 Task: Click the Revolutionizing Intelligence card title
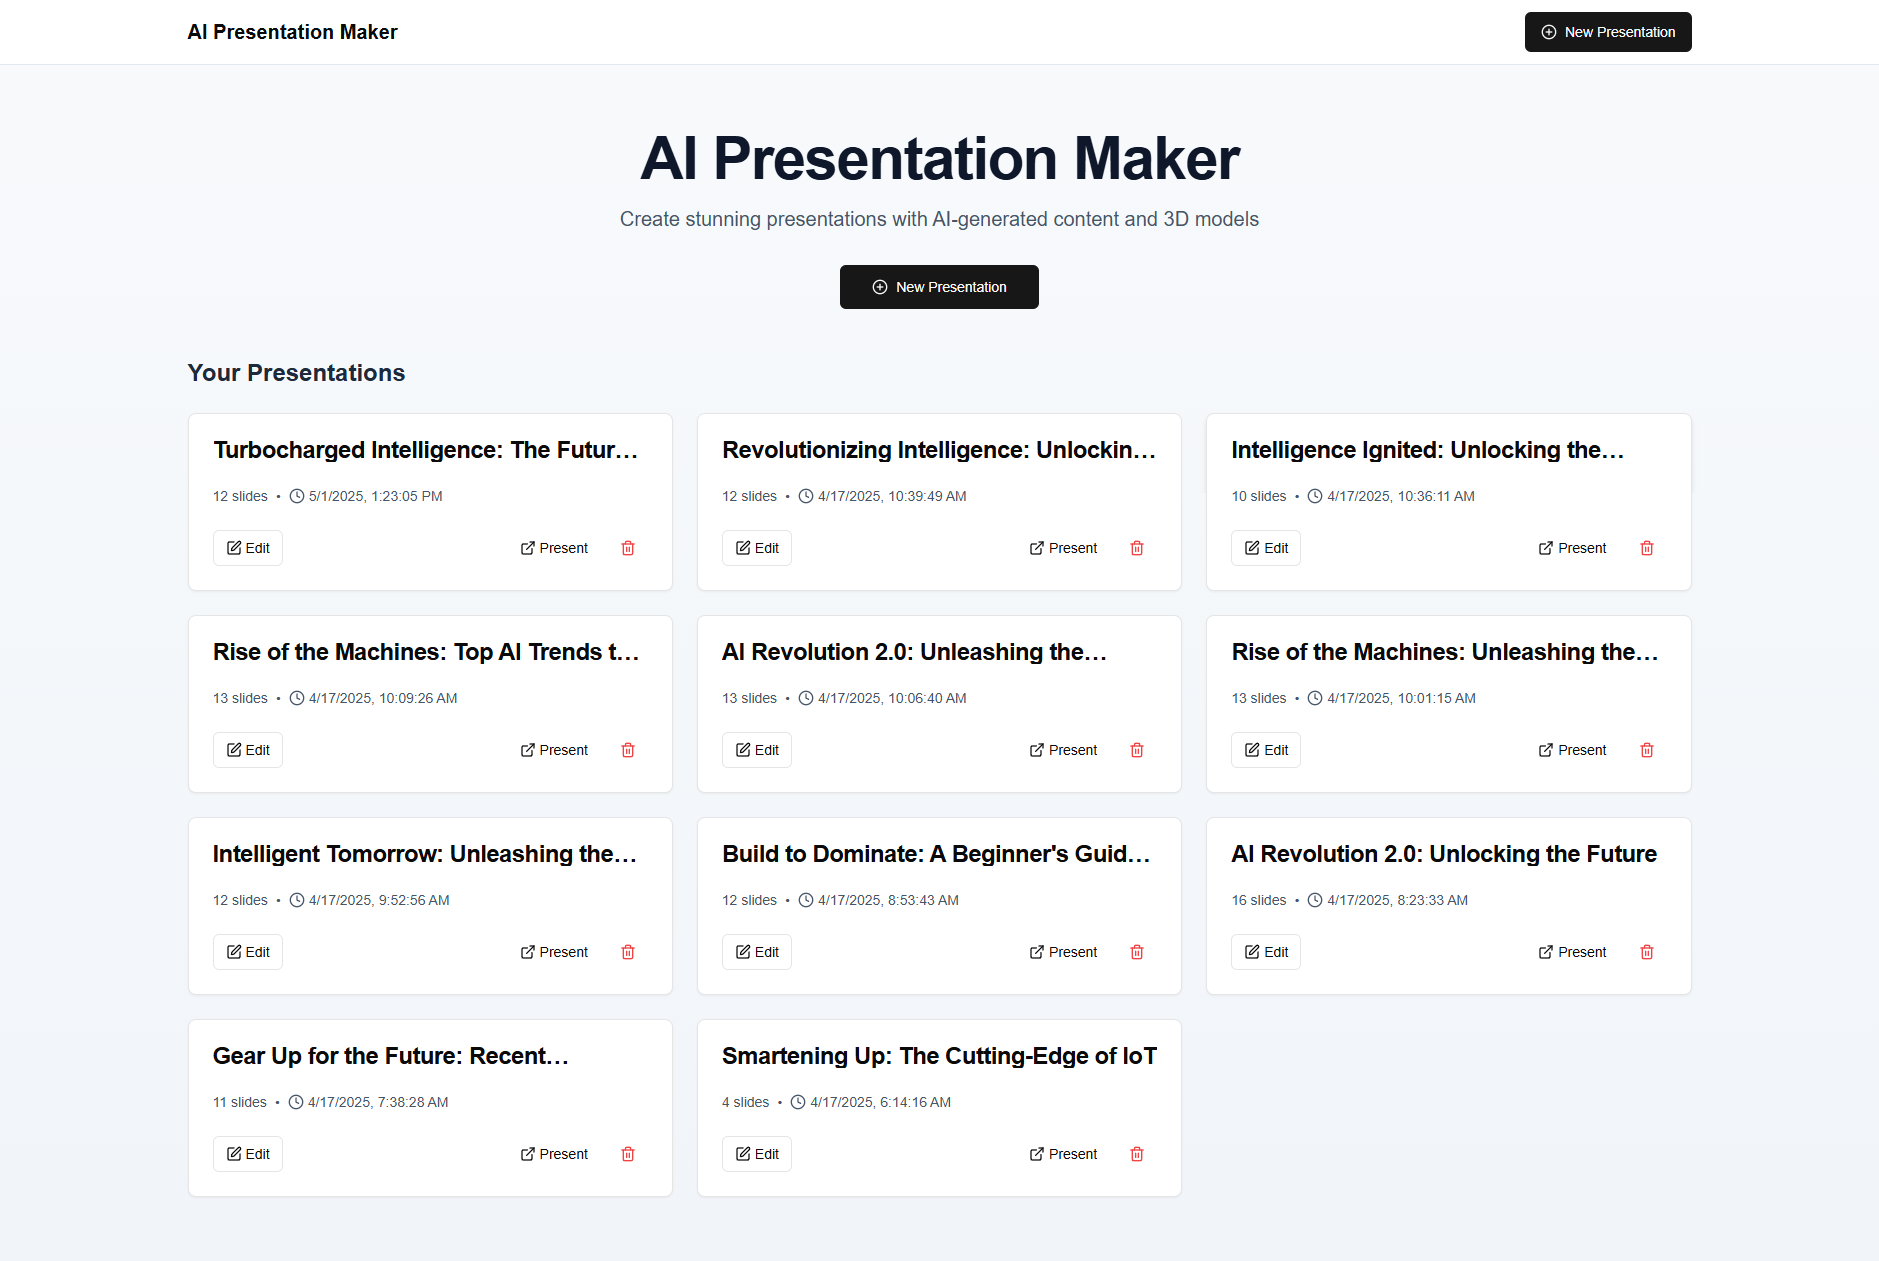tap(938, 450)
